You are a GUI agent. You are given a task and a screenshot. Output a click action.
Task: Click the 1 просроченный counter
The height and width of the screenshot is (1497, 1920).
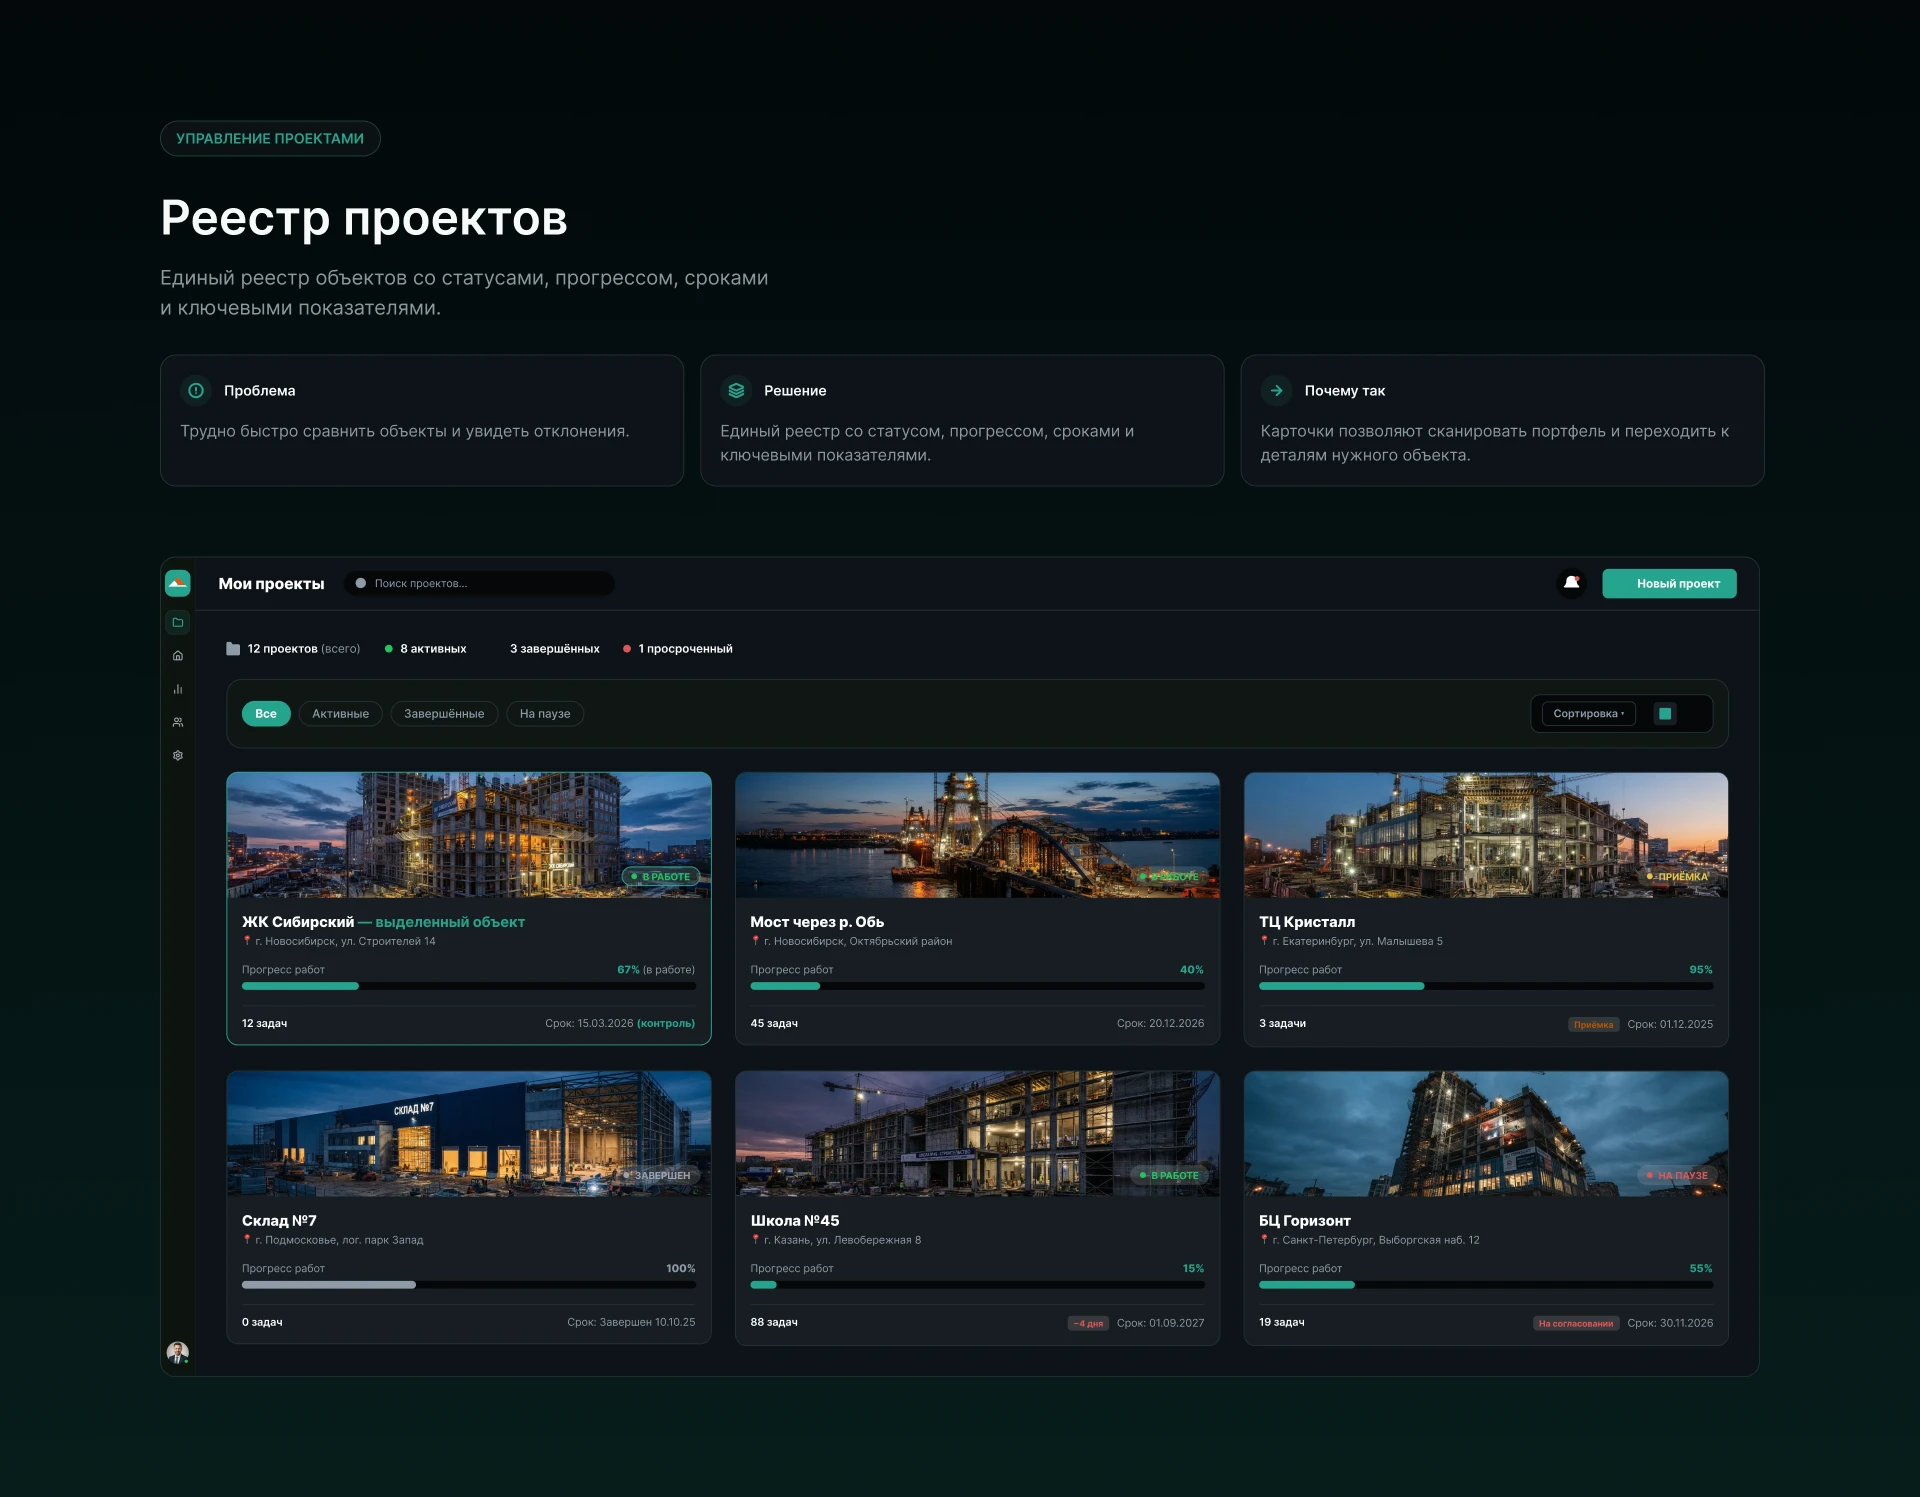[x=677, y=649]
